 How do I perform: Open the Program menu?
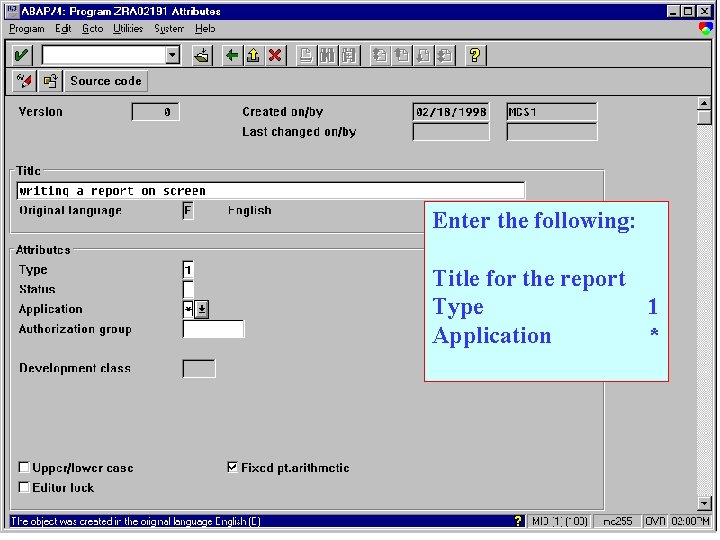27,28
